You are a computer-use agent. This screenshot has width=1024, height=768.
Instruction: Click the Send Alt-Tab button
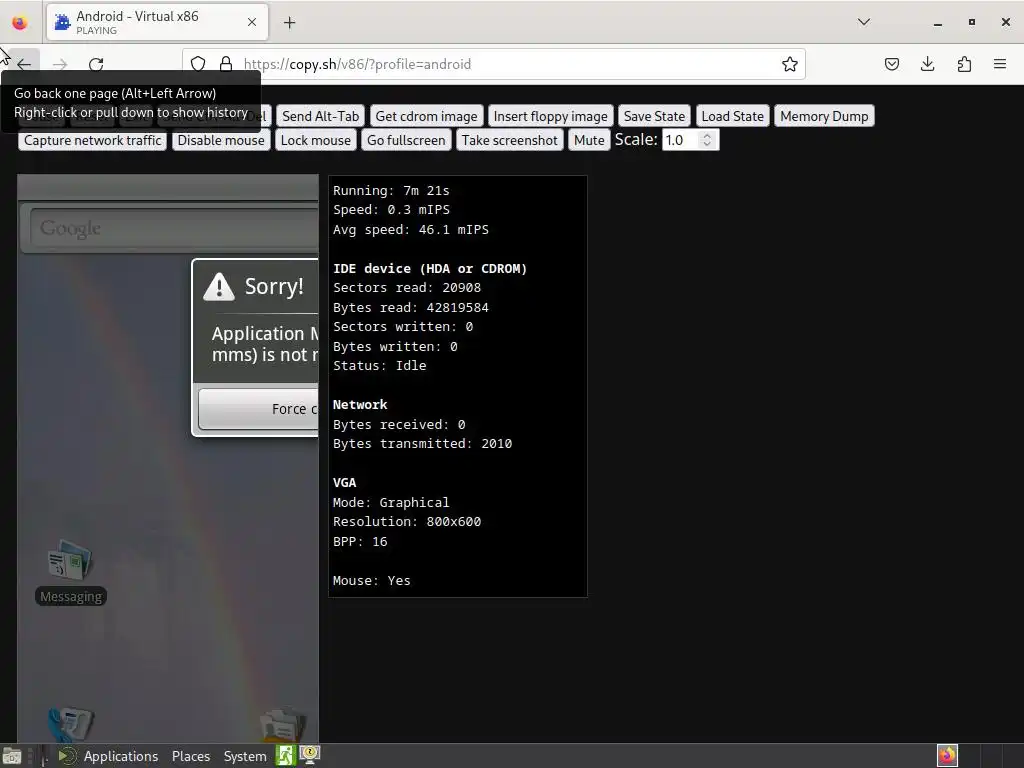point(321,116)
